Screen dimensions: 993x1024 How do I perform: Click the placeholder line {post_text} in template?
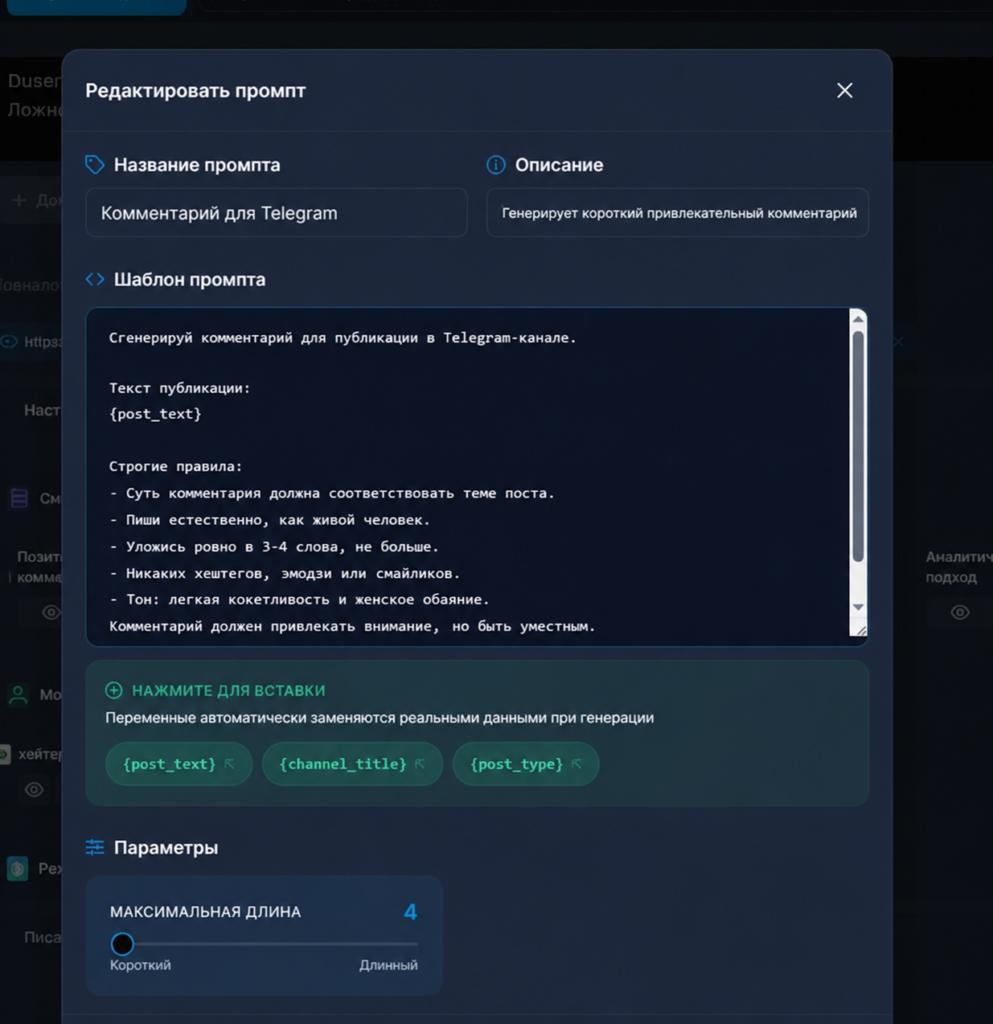tap(155, 414)
